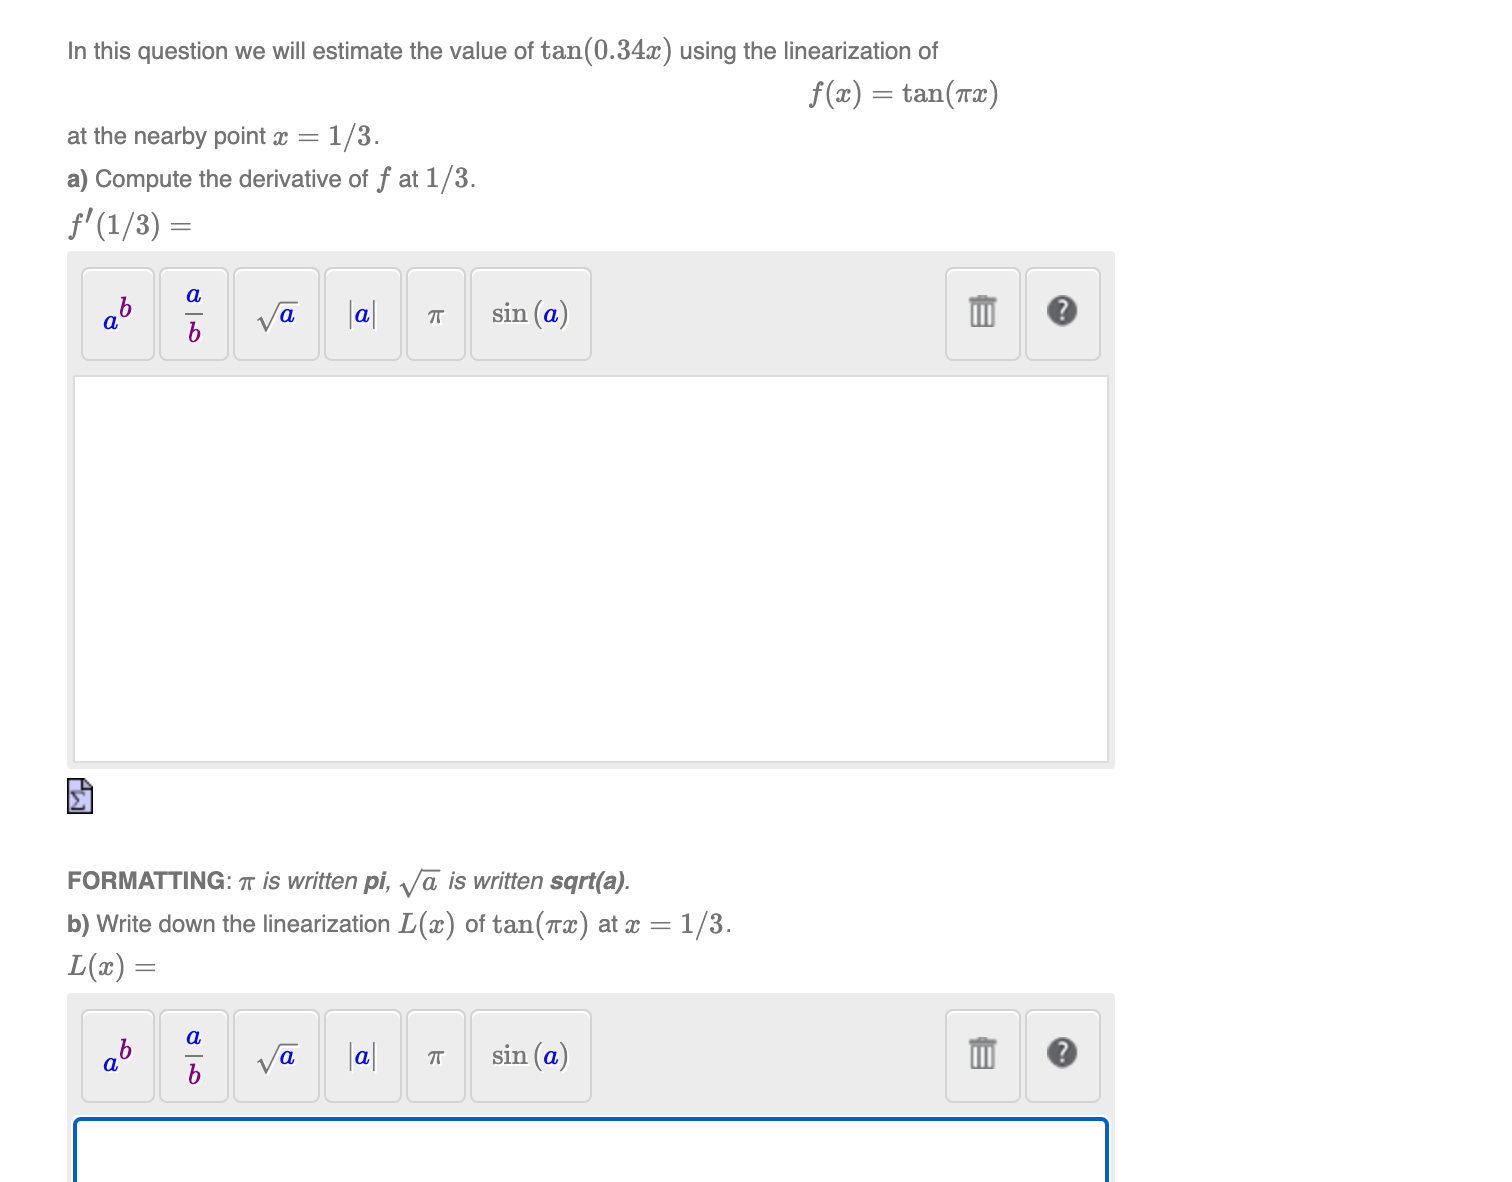Insert the pi symbol in part a toolbar
This screenshot has width=1512, height=1182.
click(x=435, y=315)
